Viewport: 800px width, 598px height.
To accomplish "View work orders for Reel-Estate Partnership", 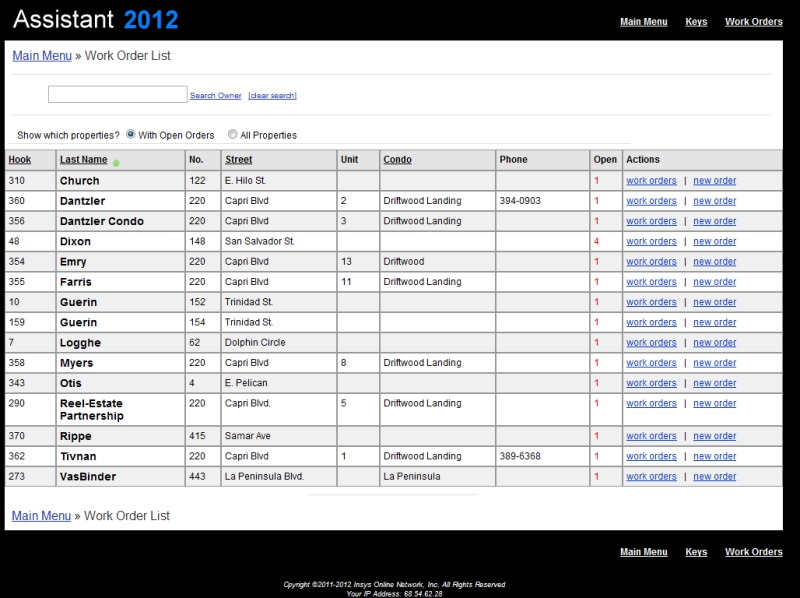I will (x=651, y=403).
